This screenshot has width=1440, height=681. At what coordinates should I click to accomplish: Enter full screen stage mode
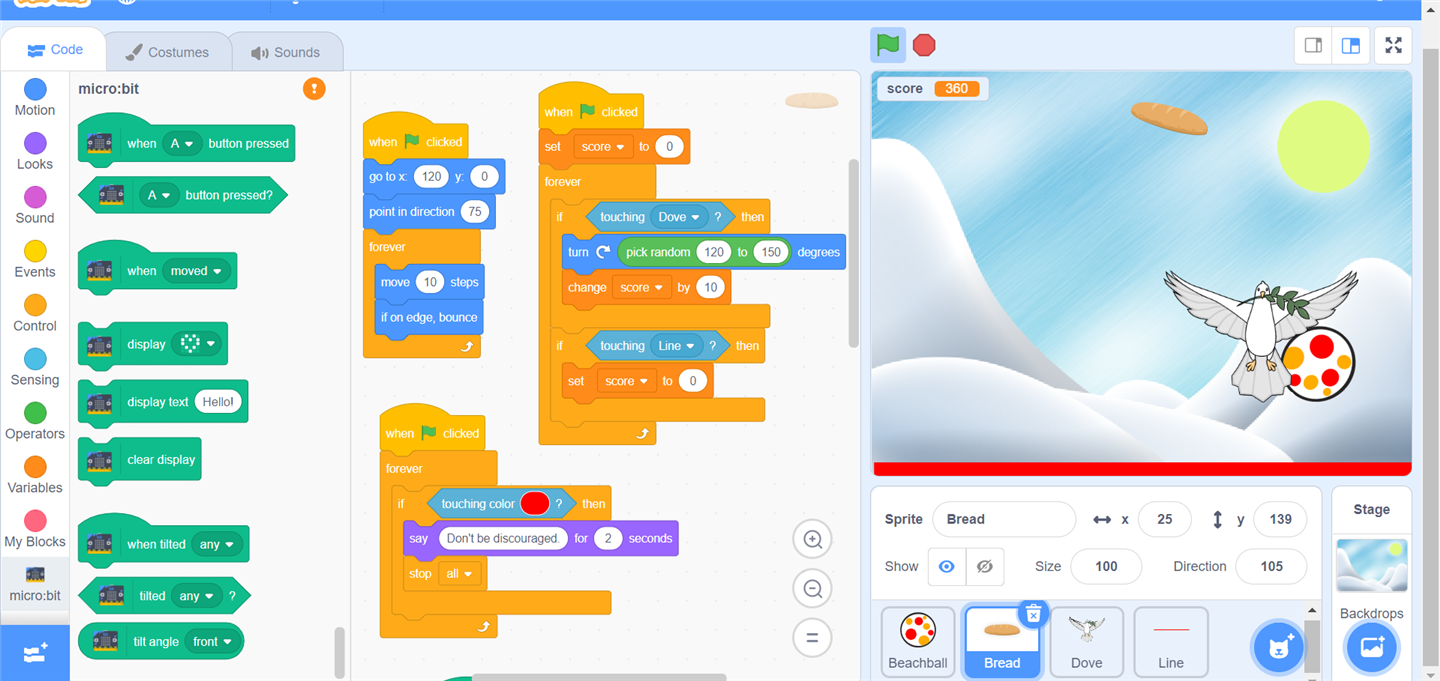click(x=1393, y=45)
